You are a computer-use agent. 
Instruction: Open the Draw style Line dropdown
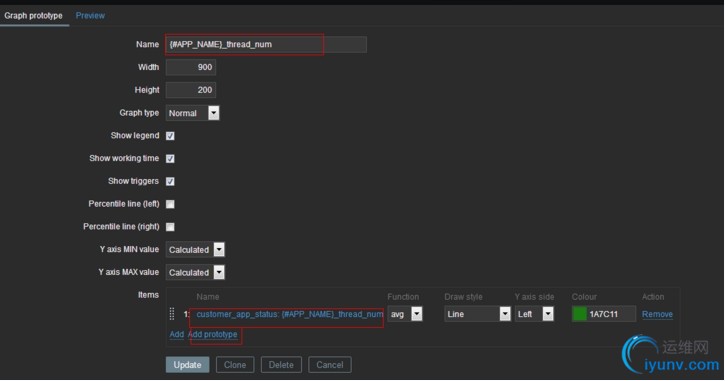click(477, 314)
